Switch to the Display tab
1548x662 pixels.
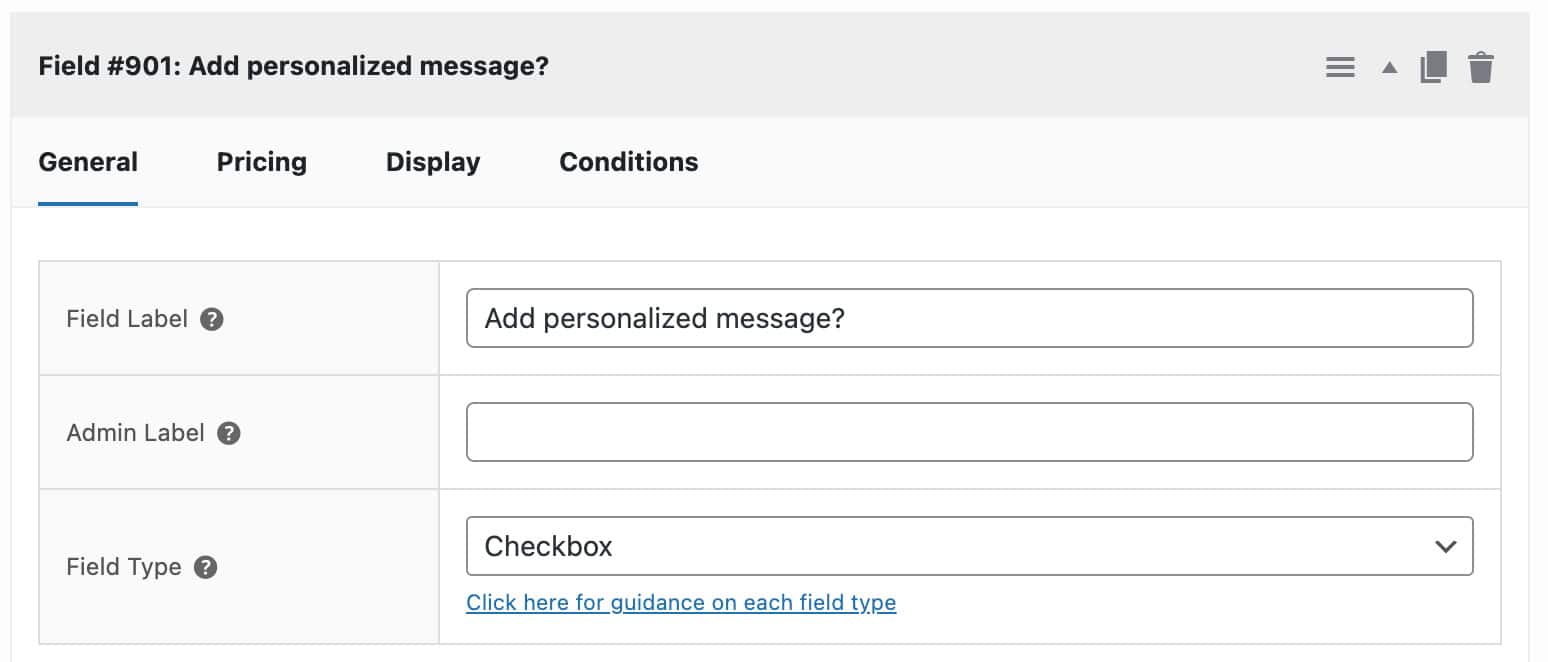[x=432, y=162]
